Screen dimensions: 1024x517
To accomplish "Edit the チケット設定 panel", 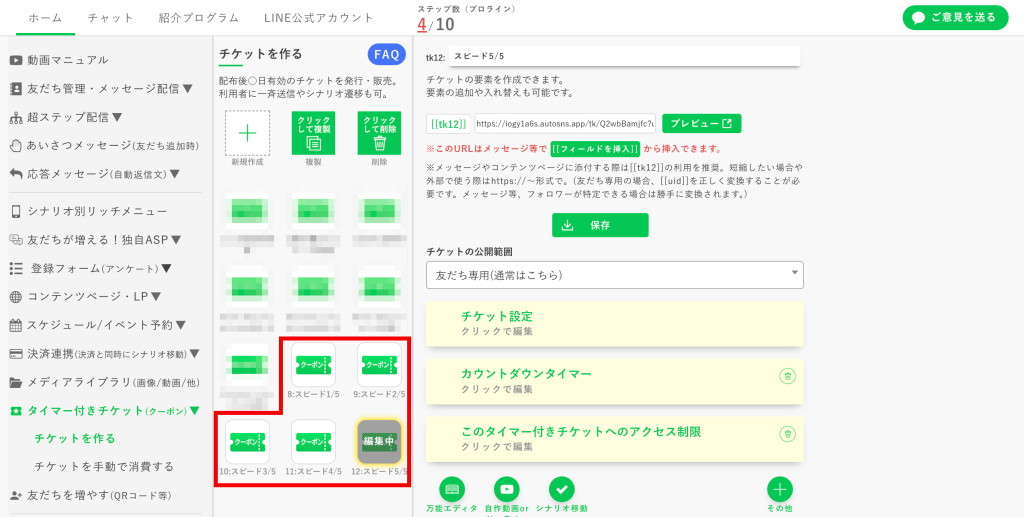I will click(615, 324).
